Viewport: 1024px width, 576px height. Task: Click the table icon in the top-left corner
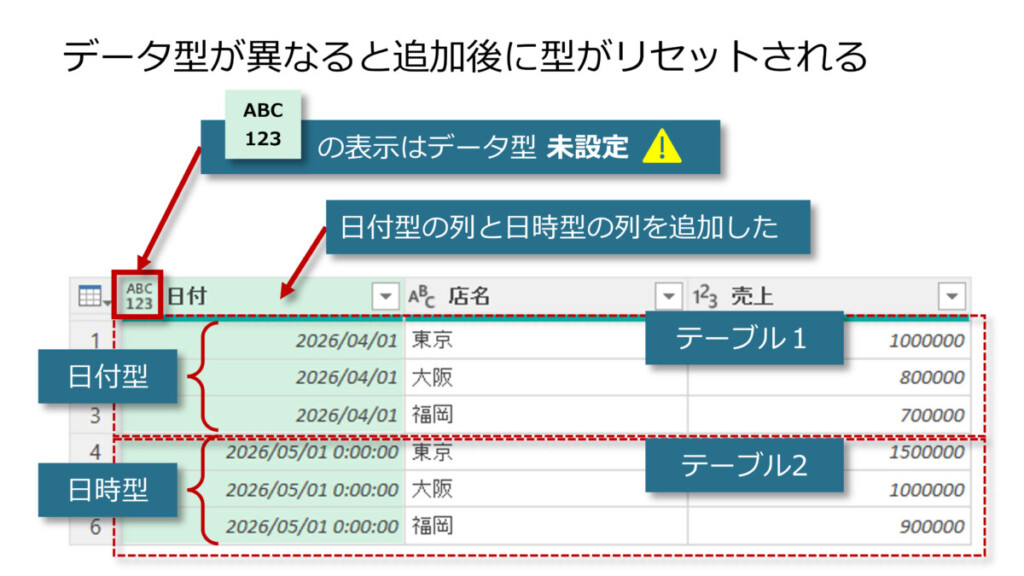[91, 296]
